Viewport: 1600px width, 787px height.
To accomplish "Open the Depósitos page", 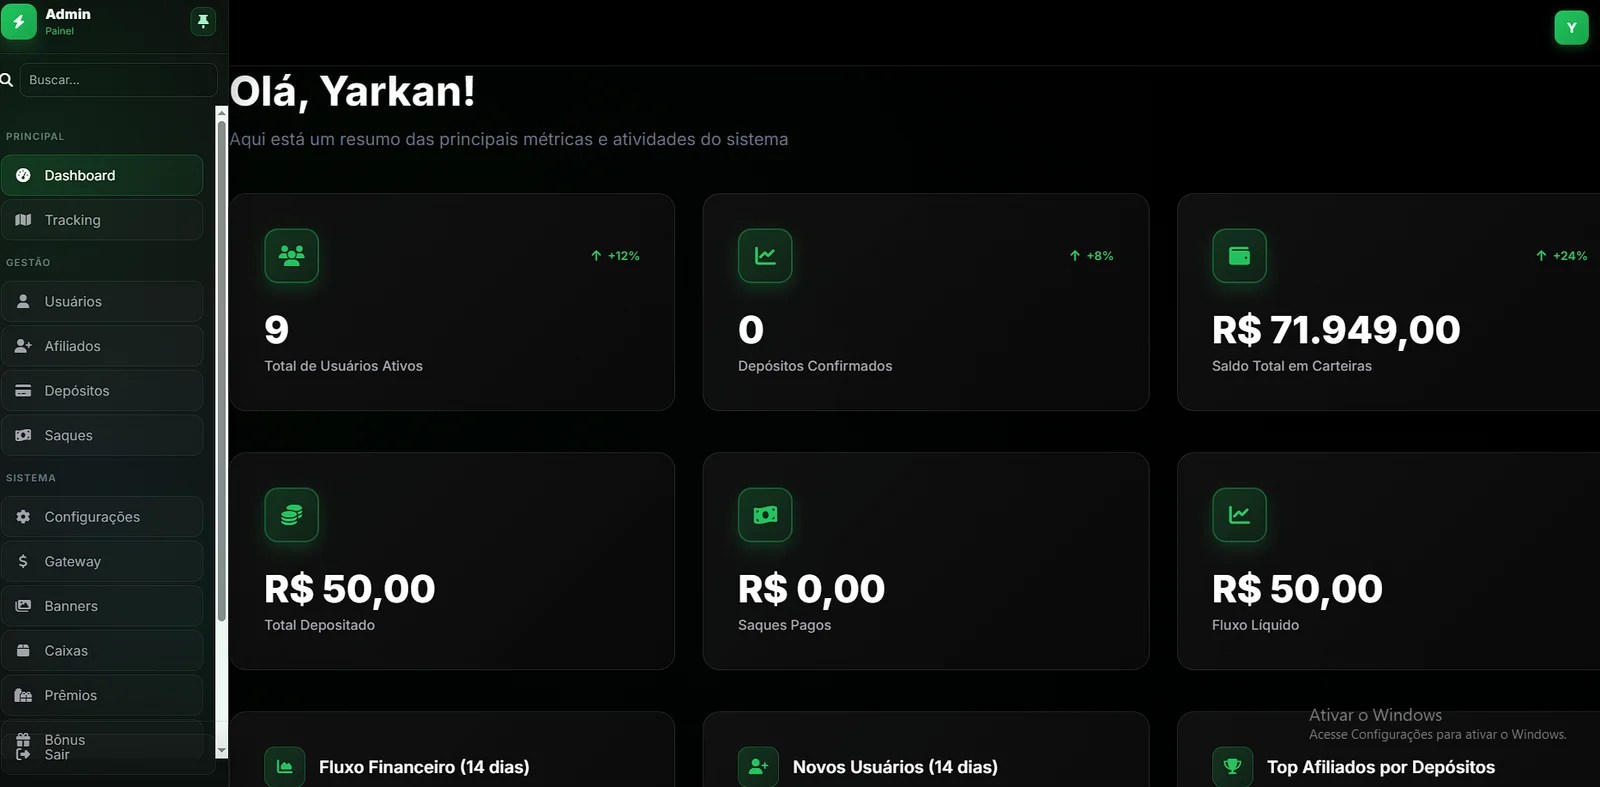I will pos(102,391).
